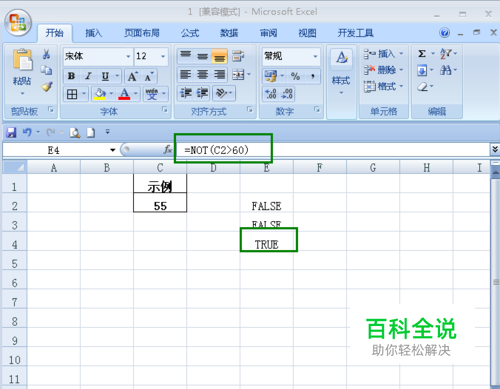
Task: Expand the formula bar chevron
Action: pyautogui.click(x=495, y=149)
